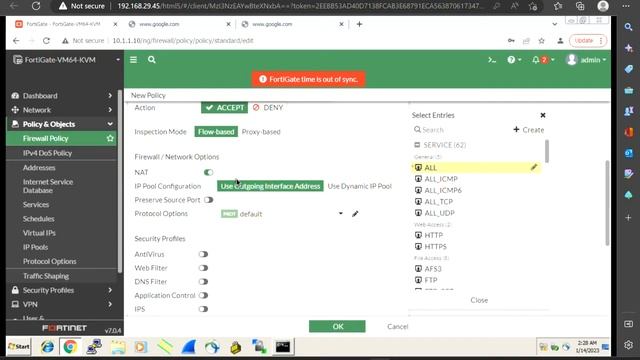Open the notifications bell icon
The width and height of the screenshot is (640, 360).
[x=543, y=60]
